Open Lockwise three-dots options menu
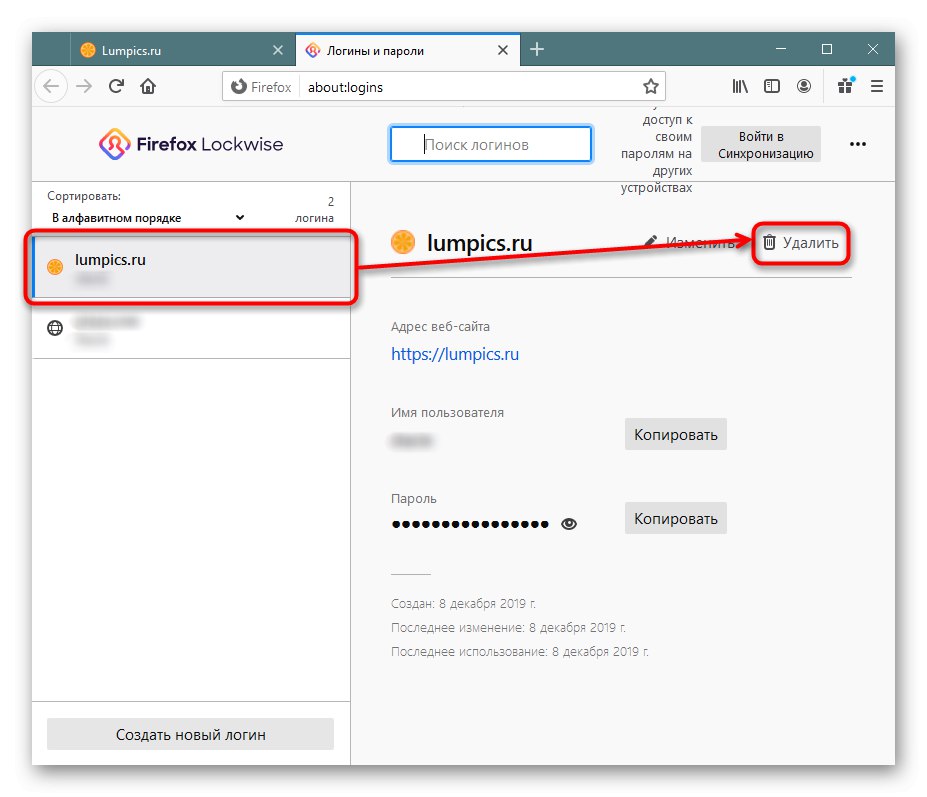This screenshot has width=927, height=797. 857,144
